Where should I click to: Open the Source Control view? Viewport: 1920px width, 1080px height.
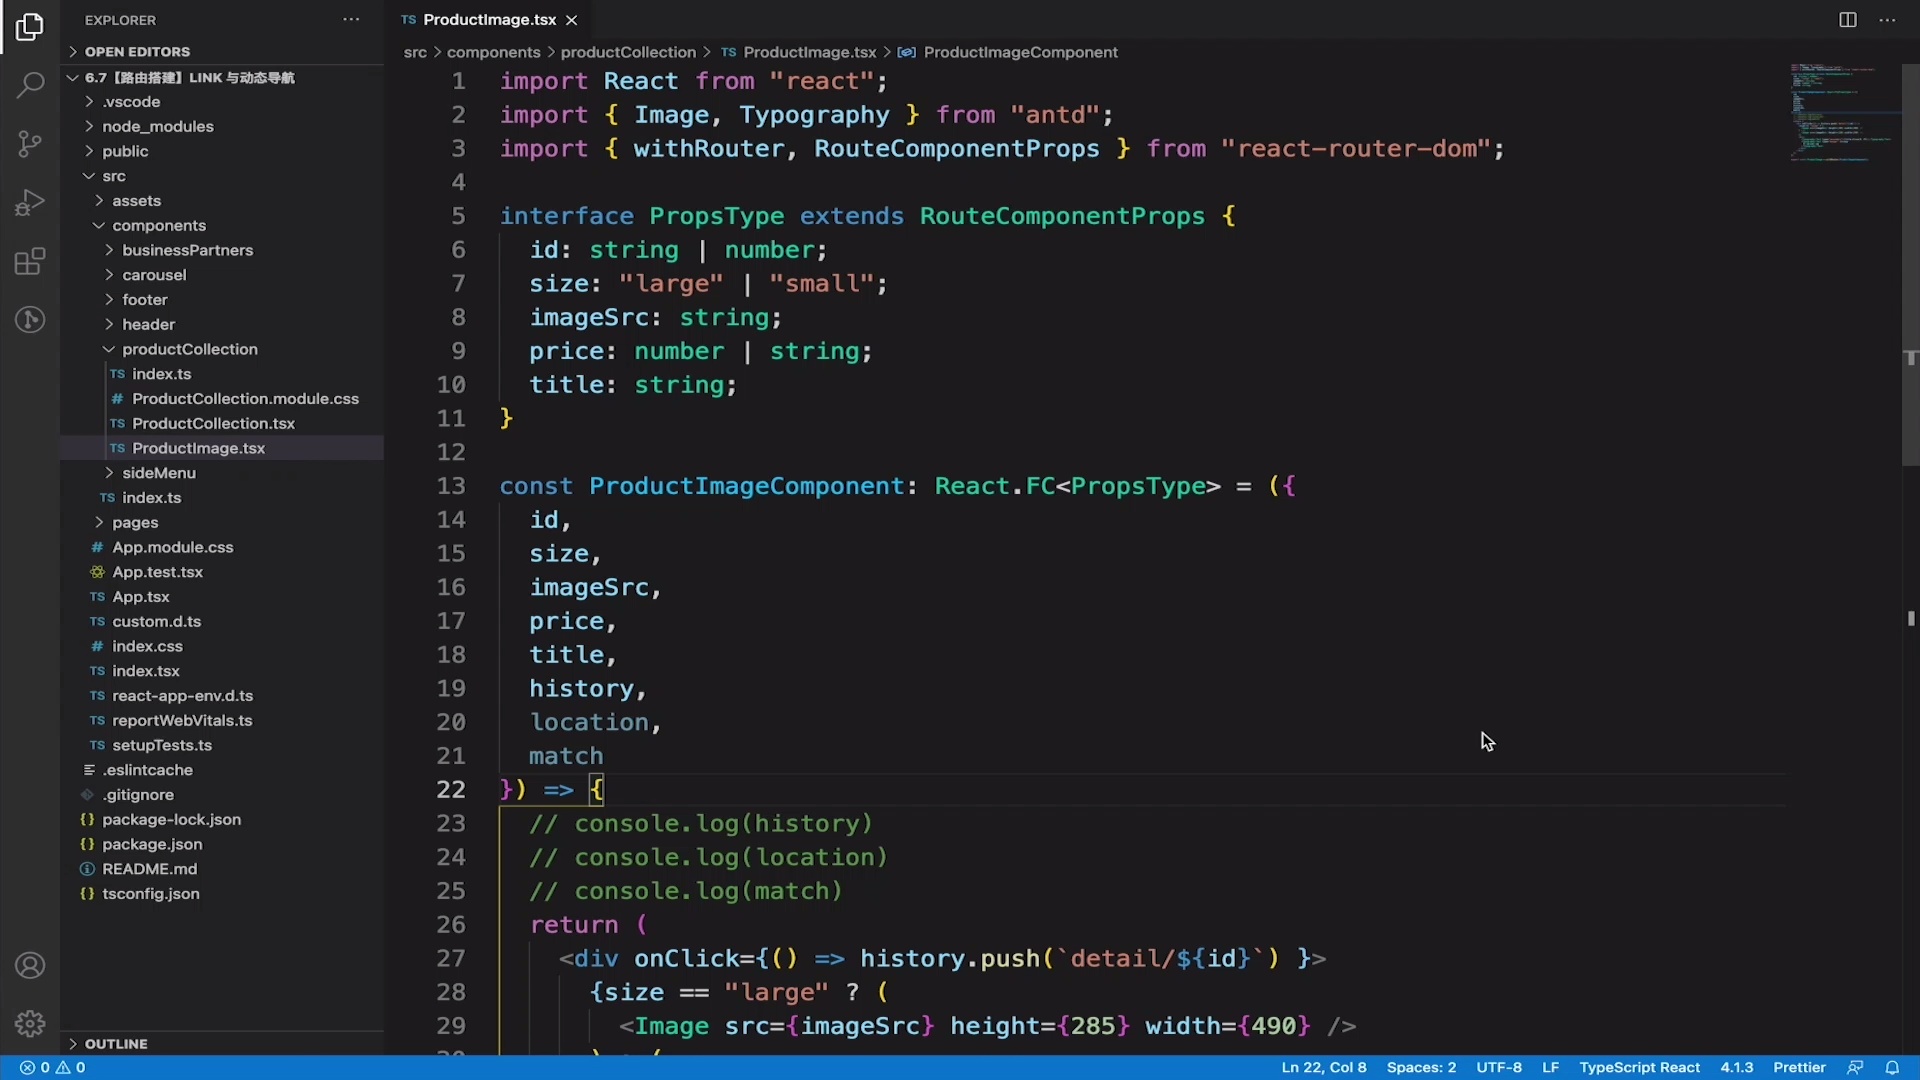[30, 143]
